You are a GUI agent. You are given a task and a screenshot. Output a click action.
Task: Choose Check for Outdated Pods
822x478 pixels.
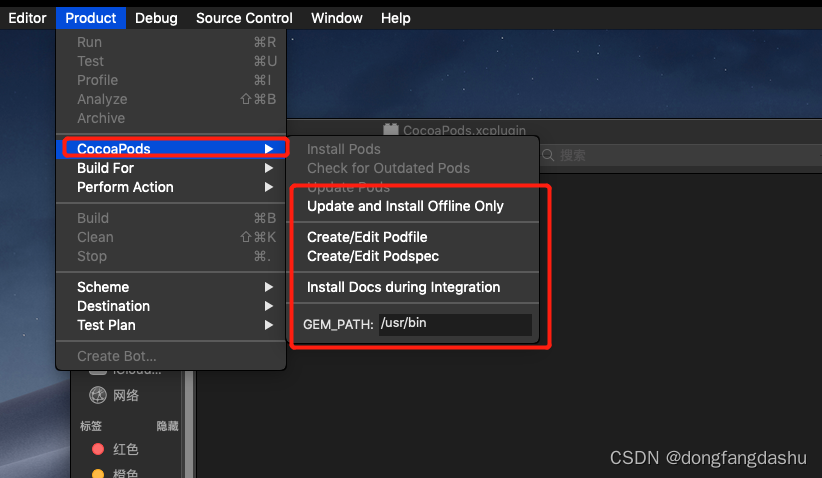(413, 168)
